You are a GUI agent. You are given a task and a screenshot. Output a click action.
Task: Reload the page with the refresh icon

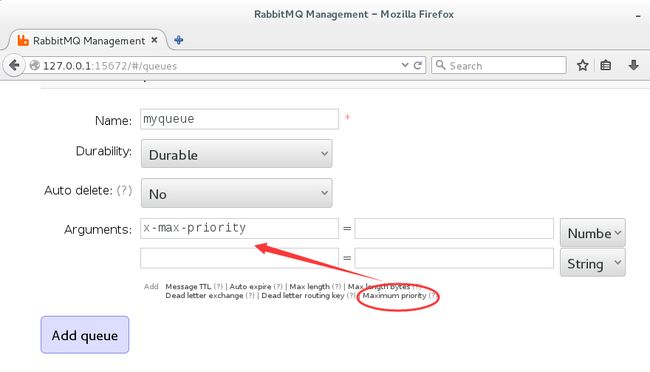[418, 66]
